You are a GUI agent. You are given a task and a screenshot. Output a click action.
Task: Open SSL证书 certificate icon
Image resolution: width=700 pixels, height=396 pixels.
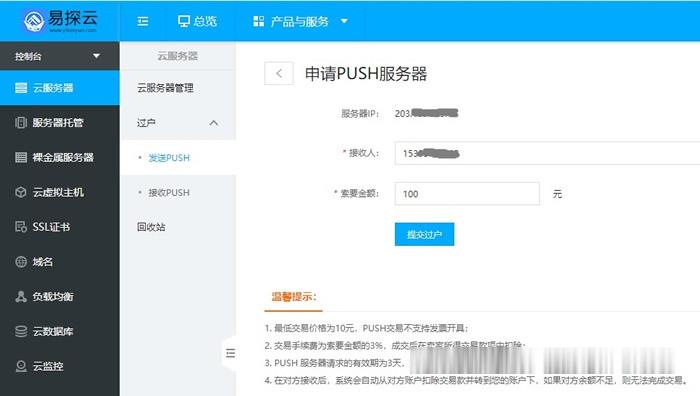coord(21,227)
